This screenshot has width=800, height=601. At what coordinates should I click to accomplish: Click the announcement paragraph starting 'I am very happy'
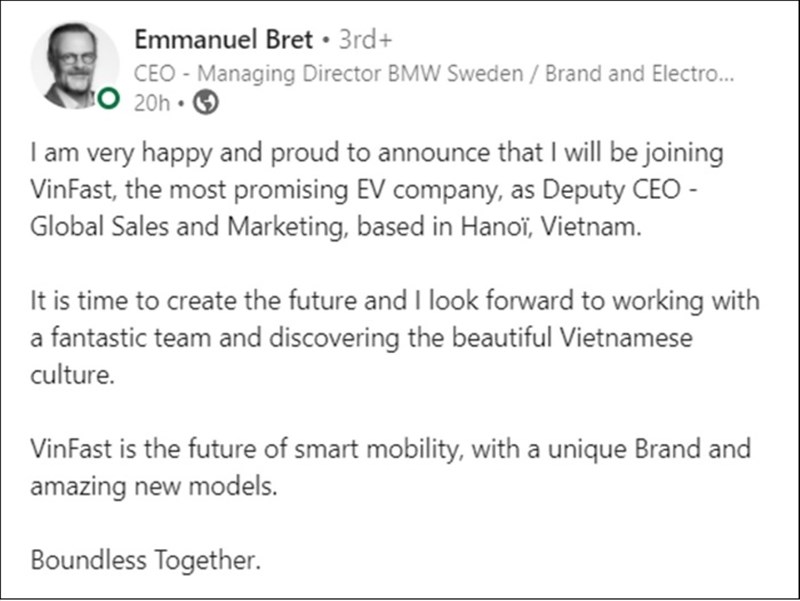390,190
